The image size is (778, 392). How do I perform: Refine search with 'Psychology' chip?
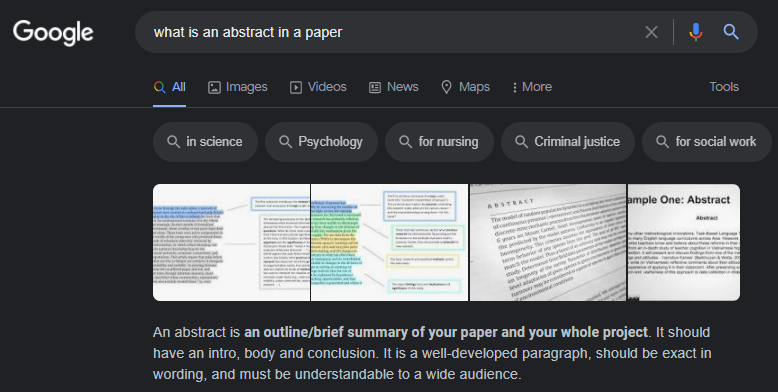(322, 142)
